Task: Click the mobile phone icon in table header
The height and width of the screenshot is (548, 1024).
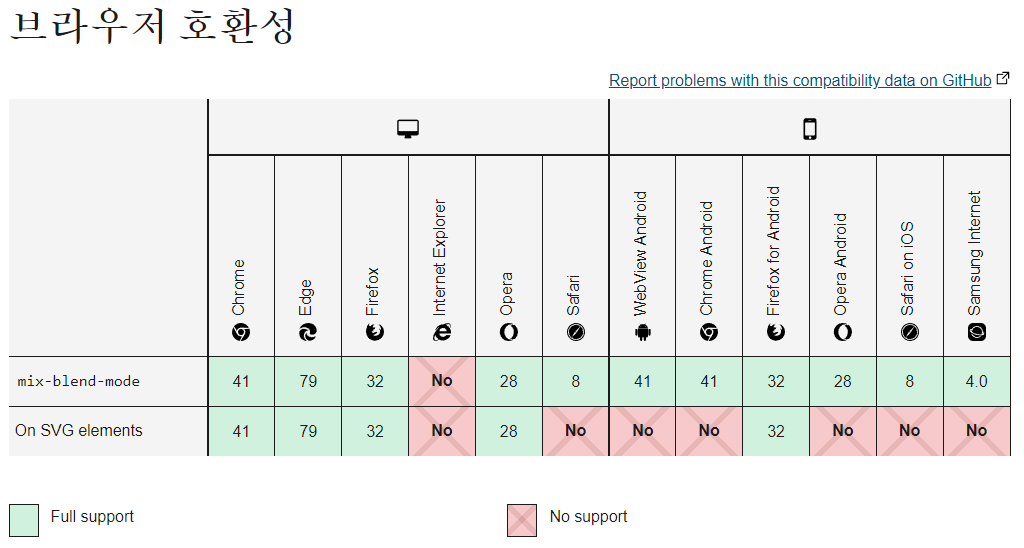Action: pyautogui.click(x=810, y=128)
